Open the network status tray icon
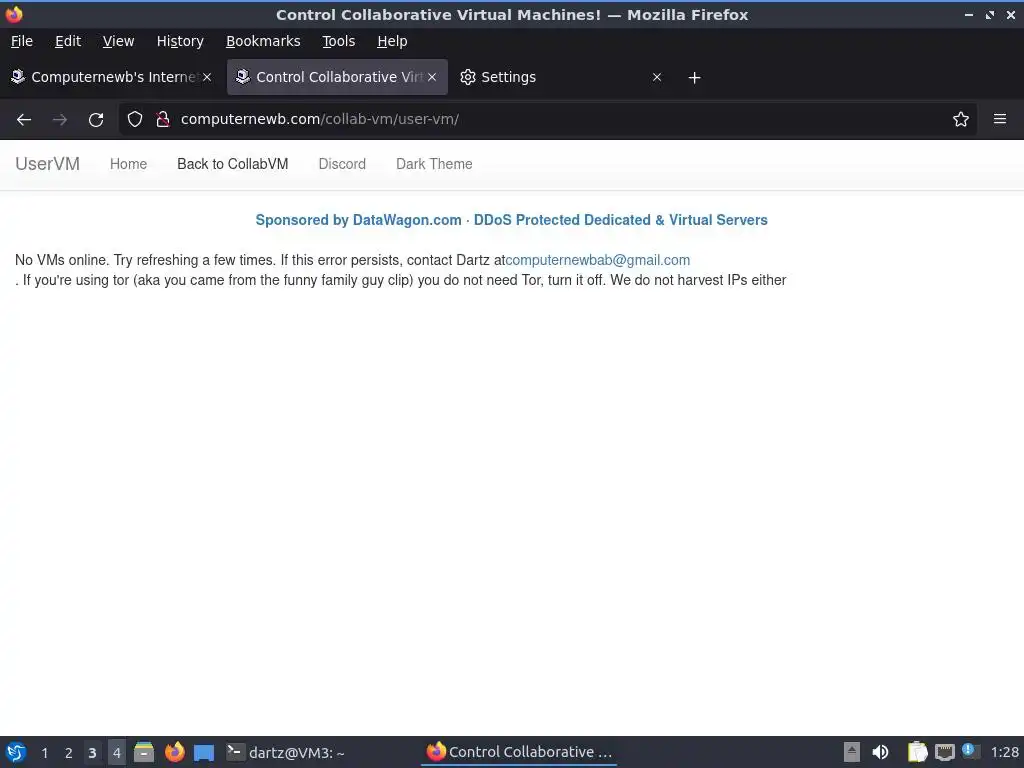The width and height of the screenshot is (1024, 768). (x=944, y=753)
